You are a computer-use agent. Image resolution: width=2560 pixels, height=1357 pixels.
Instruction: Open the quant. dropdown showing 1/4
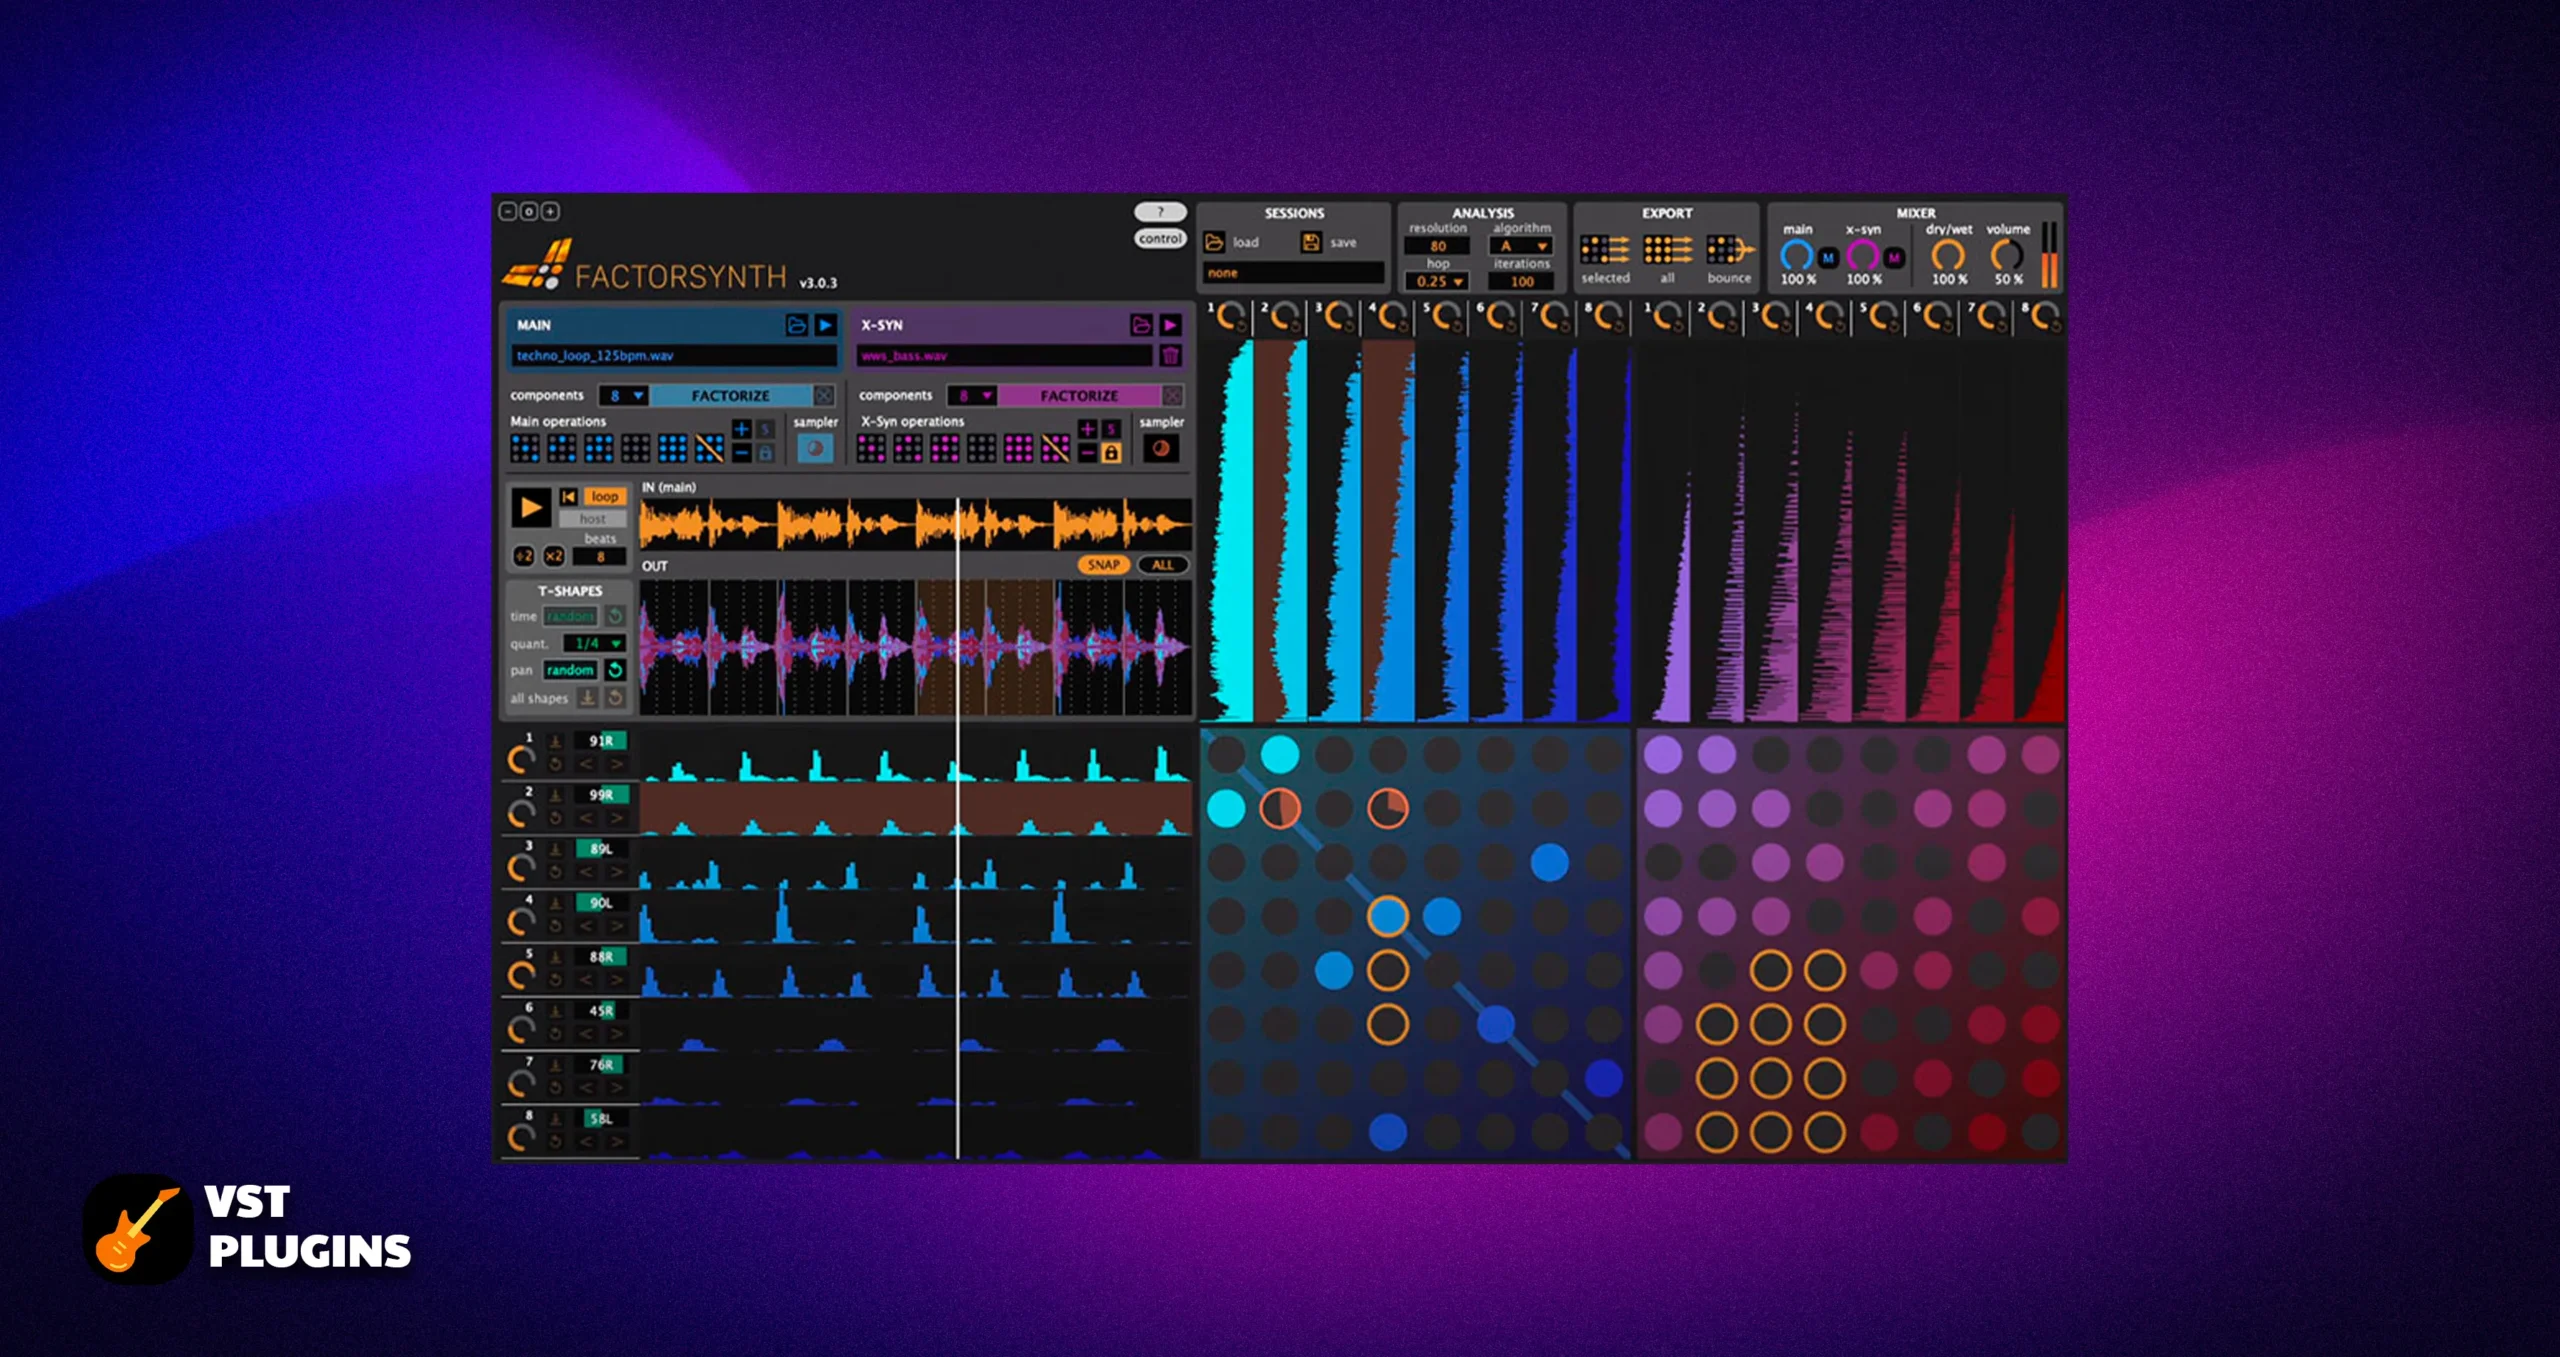(594, 643)
